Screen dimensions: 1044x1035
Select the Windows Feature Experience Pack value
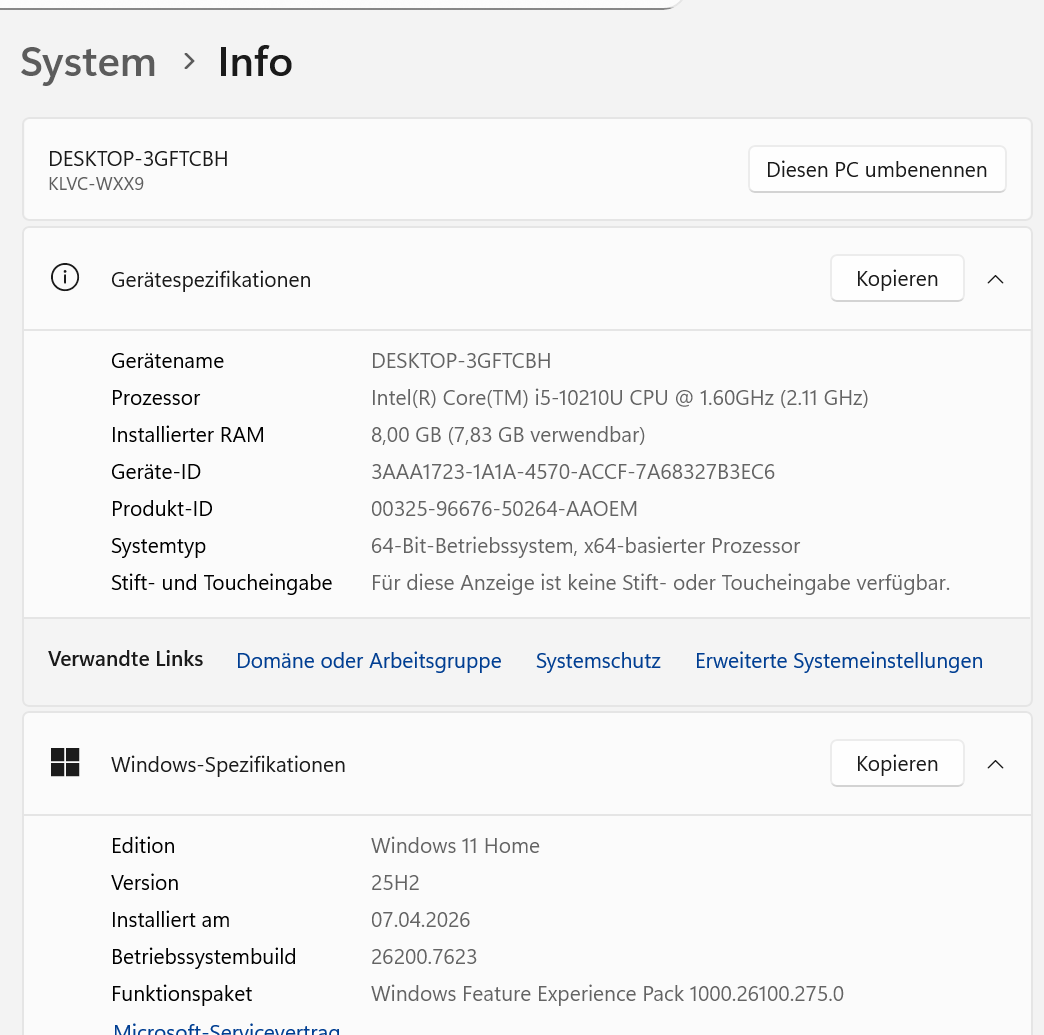(607, 994)
